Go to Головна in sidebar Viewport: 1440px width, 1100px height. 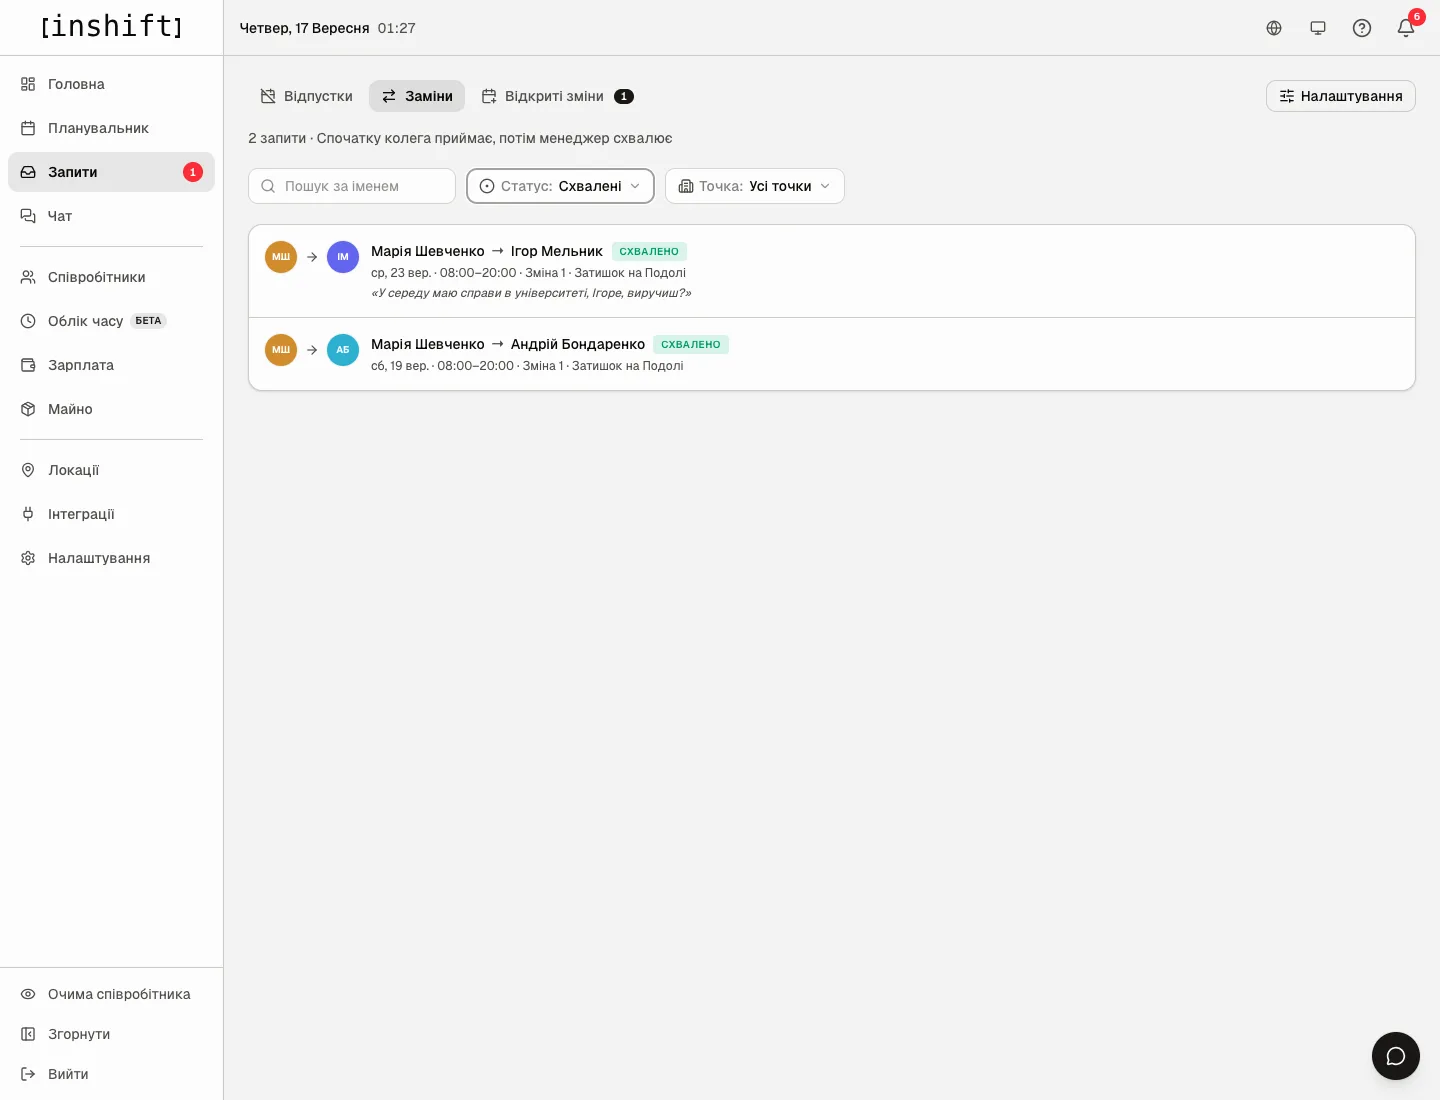[x=111, y=84]
